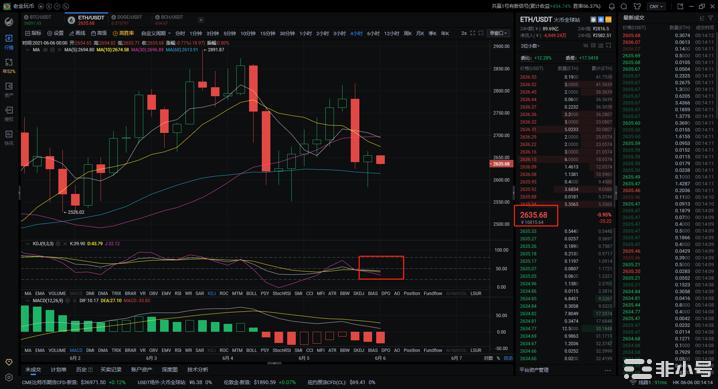The height and width of the screenshot is (389, 718).
Task: Activate the 画线 drawing tool button
Action: 77,33
